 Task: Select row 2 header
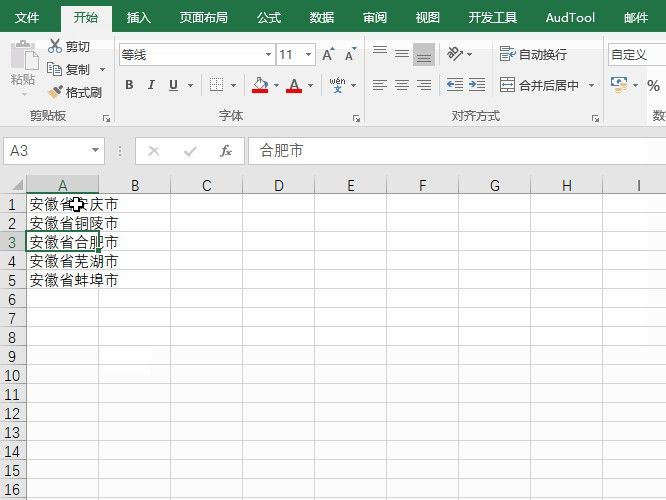(x=12, y=223)
